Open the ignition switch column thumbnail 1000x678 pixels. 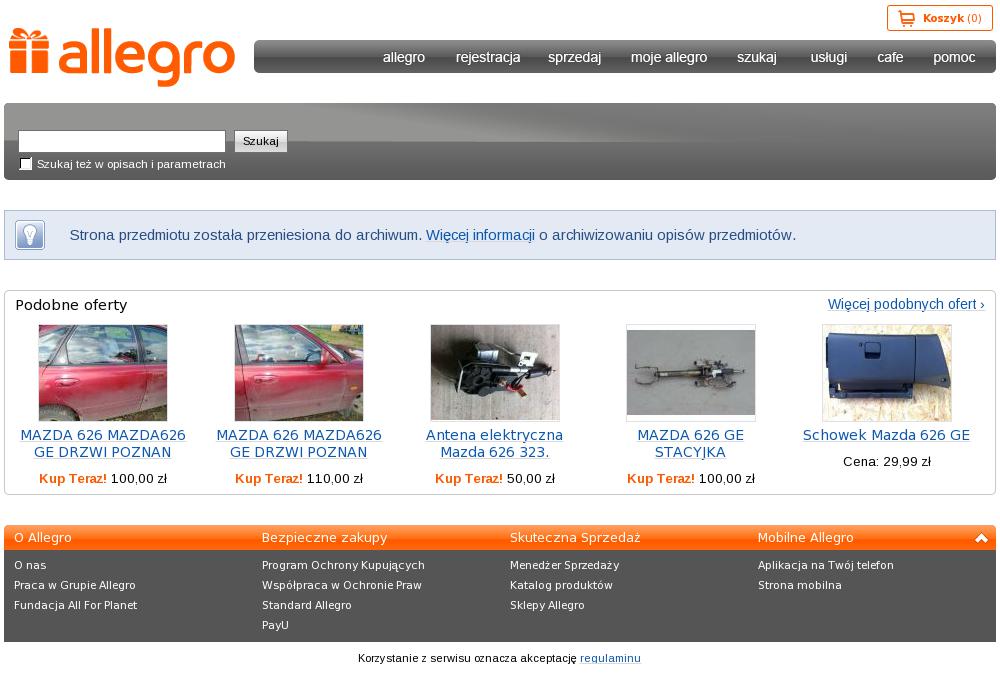691,372
